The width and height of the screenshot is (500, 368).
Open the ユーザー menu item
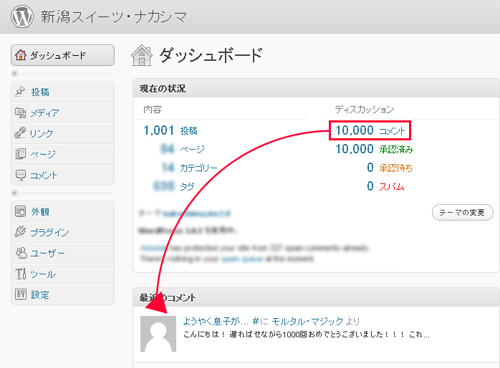click(x=48, y=253)
